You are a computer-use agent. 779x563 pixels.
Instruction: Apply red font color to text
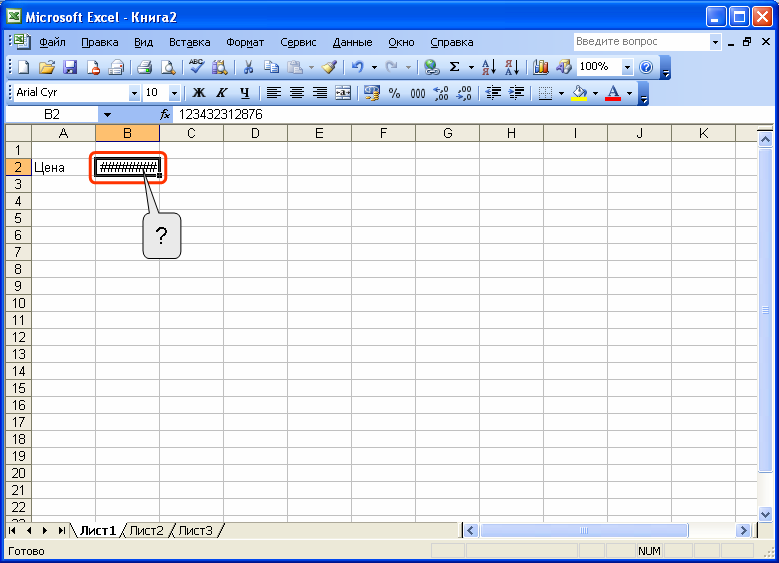[613, 93]
